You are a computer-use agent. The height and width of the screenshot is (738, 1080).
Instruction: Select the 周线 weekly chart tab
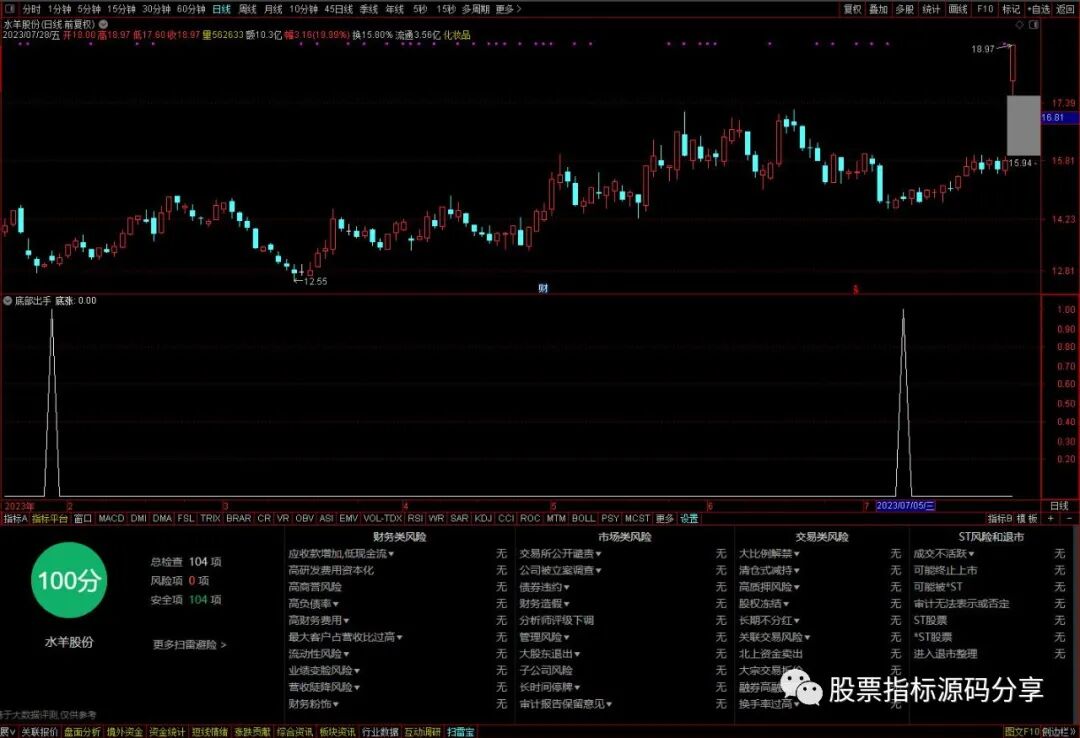247,9
